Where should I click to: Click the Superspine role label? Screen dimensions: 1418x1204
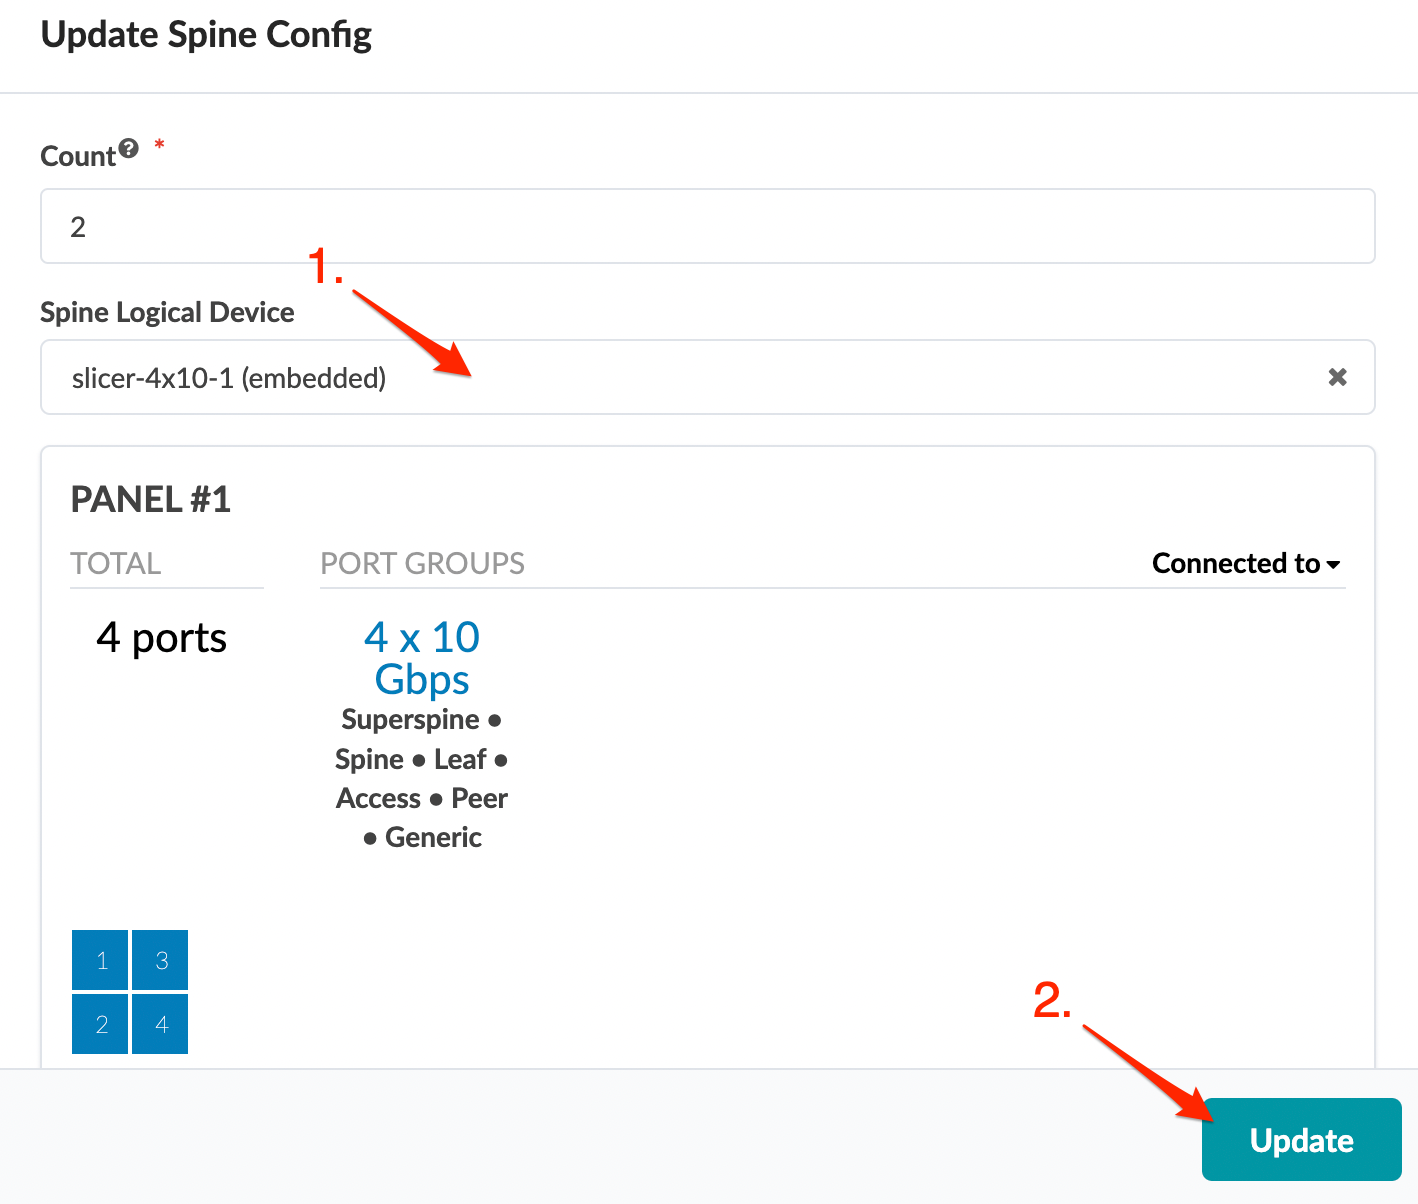pyautogui.click(x=410, y=720)
